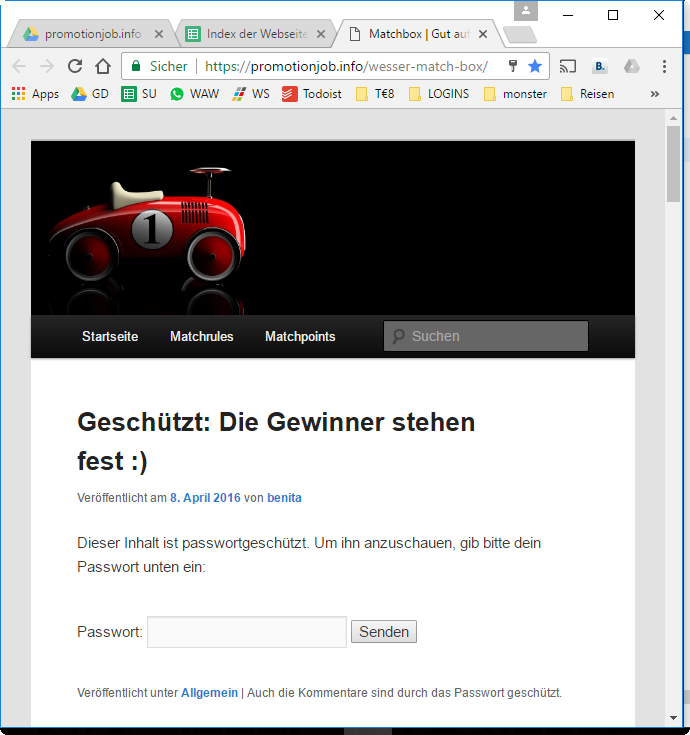690x735 pixels.
Task: Open the saved password key icon
Action: (x=513, y=66)
